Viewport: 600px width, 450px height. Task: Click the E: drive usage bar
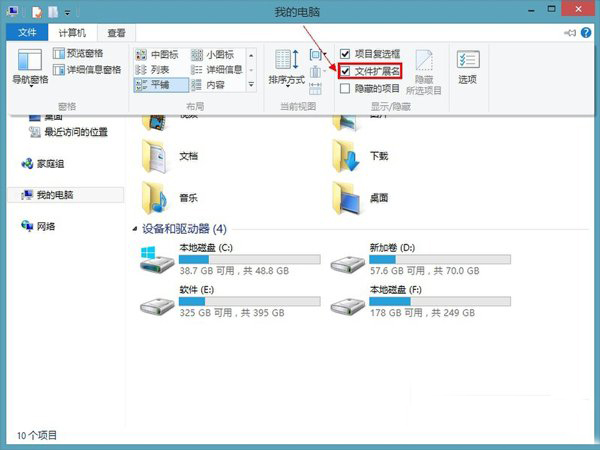(x=249, y=302)
